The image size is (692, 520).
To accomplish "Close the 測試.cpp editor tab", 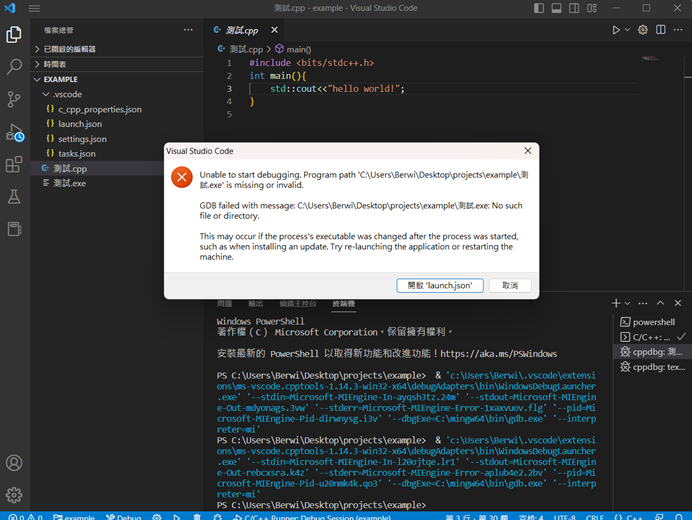I will [275, 30].
